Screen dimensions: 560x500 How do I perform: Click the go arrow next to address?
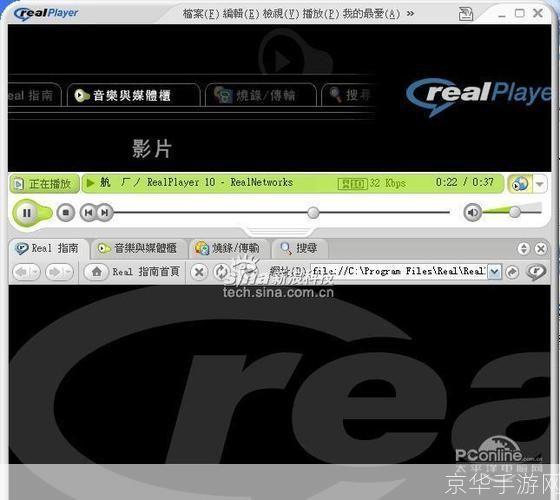[x=512, y=272]
